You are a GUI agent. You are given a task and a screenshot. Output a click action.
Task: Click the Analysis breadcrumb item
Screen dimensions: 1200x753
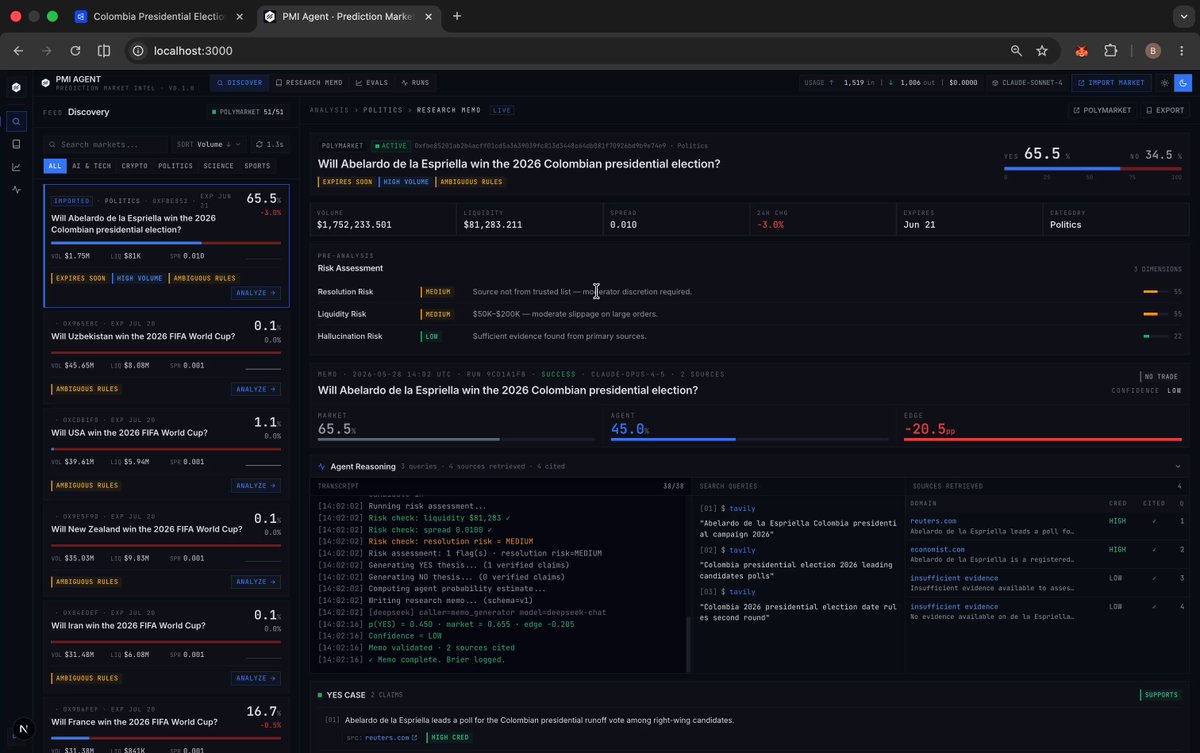[x=329, y=110]
